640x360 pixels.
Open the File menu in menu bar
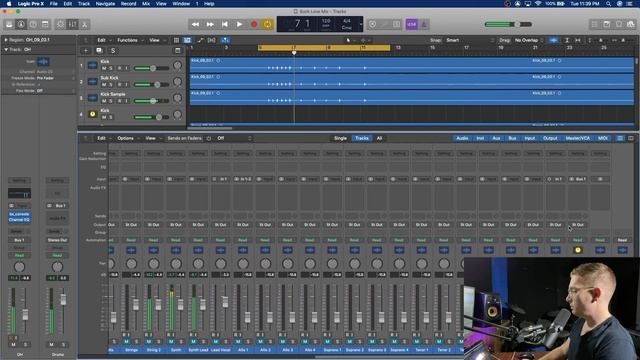(53, 4)
